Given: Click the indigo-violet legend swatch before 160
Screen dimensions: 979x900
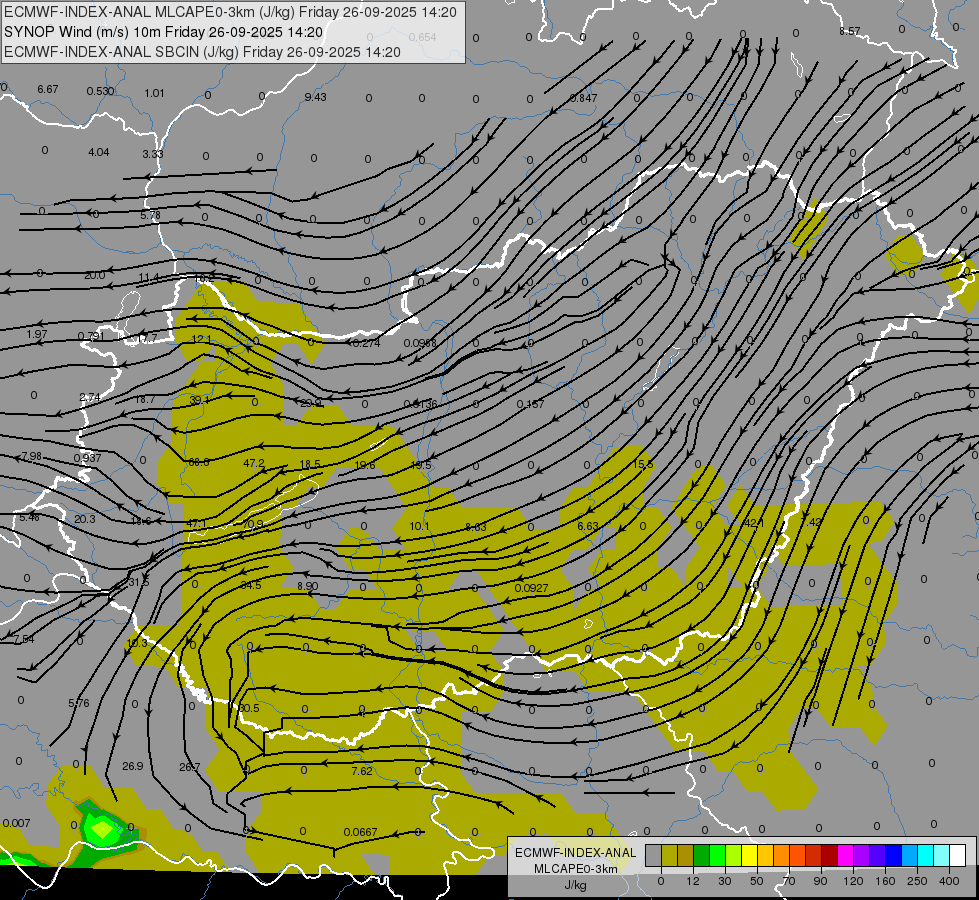Looking at the screenshot, I should pos(878,855).
